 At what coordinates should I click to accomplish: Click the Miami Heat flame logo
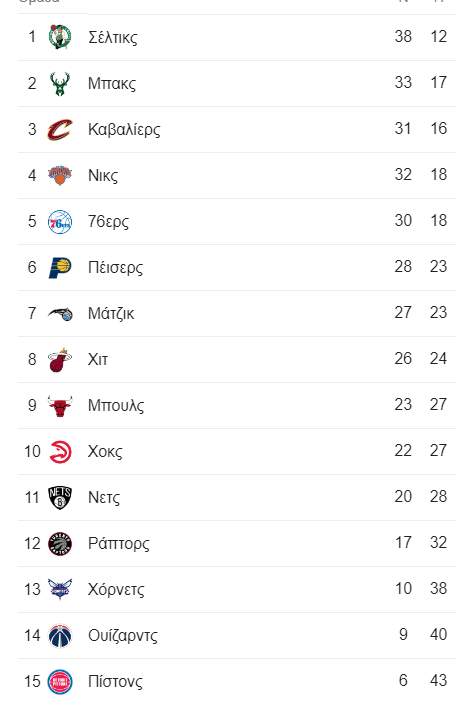click(x=60, y=360)
